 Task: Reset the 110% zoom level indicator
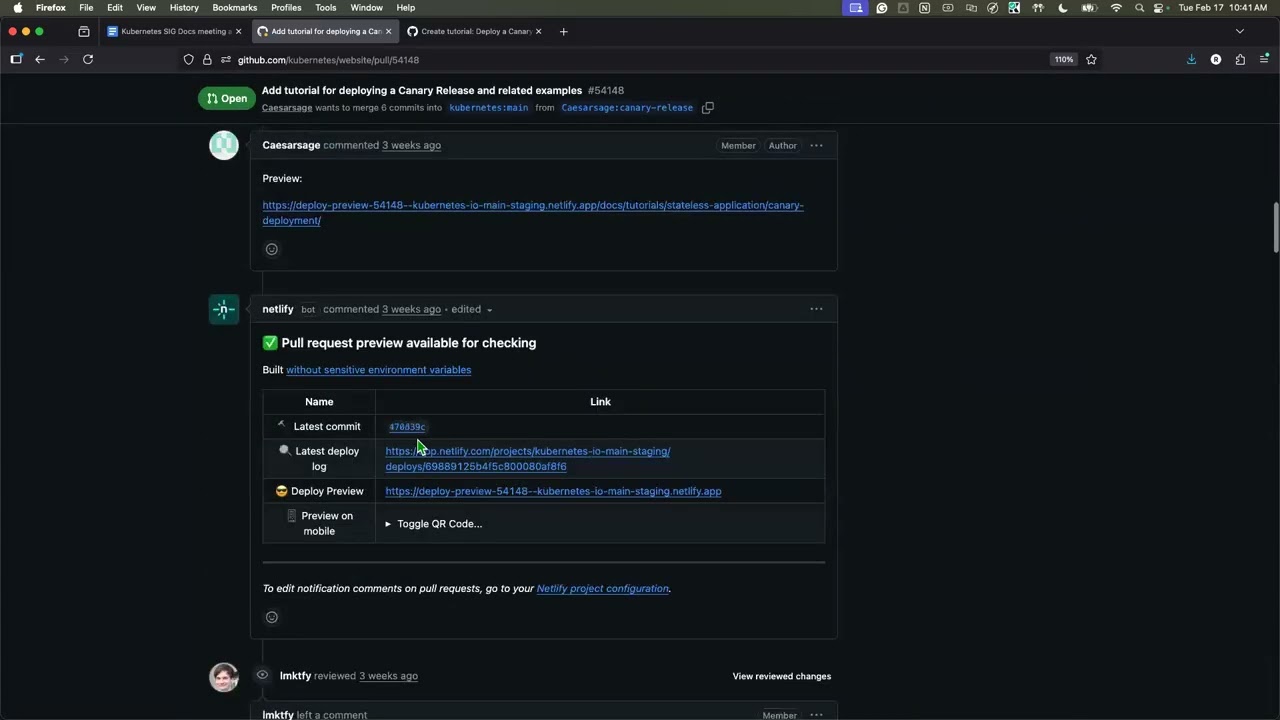pos(1063,60)
